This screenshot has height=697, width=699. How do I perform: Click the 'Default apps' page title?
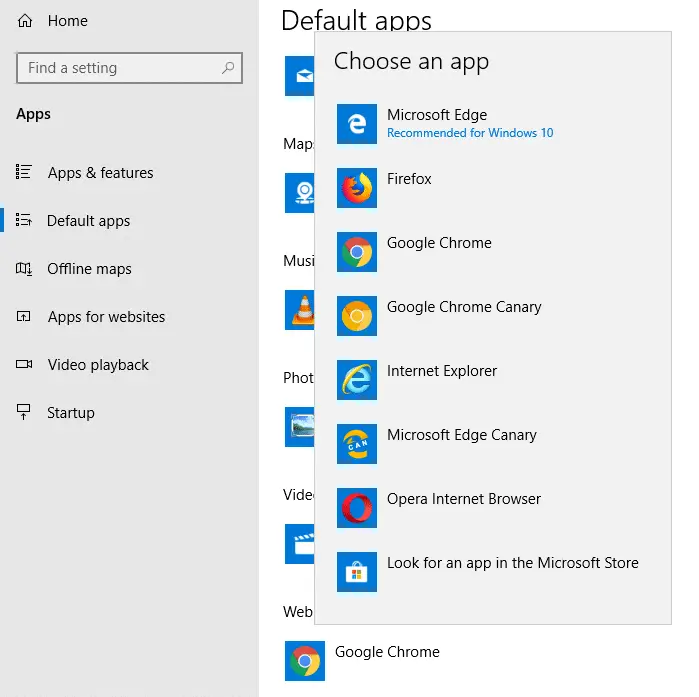357,20
